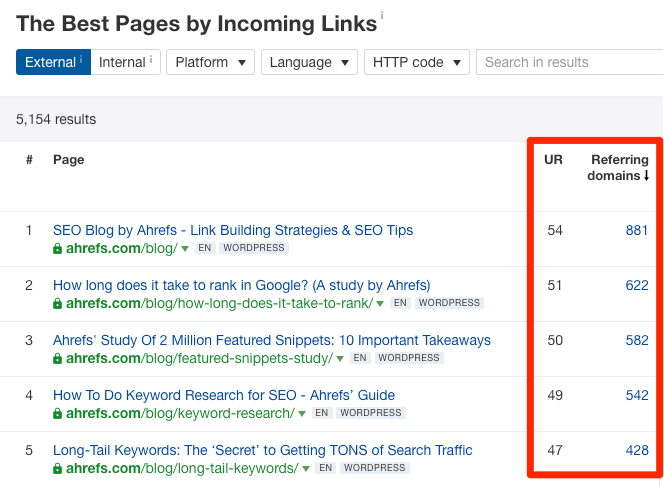Switch to the Internal links tab
The width and height of the screenshot is (664, 486).
[125, 62]
